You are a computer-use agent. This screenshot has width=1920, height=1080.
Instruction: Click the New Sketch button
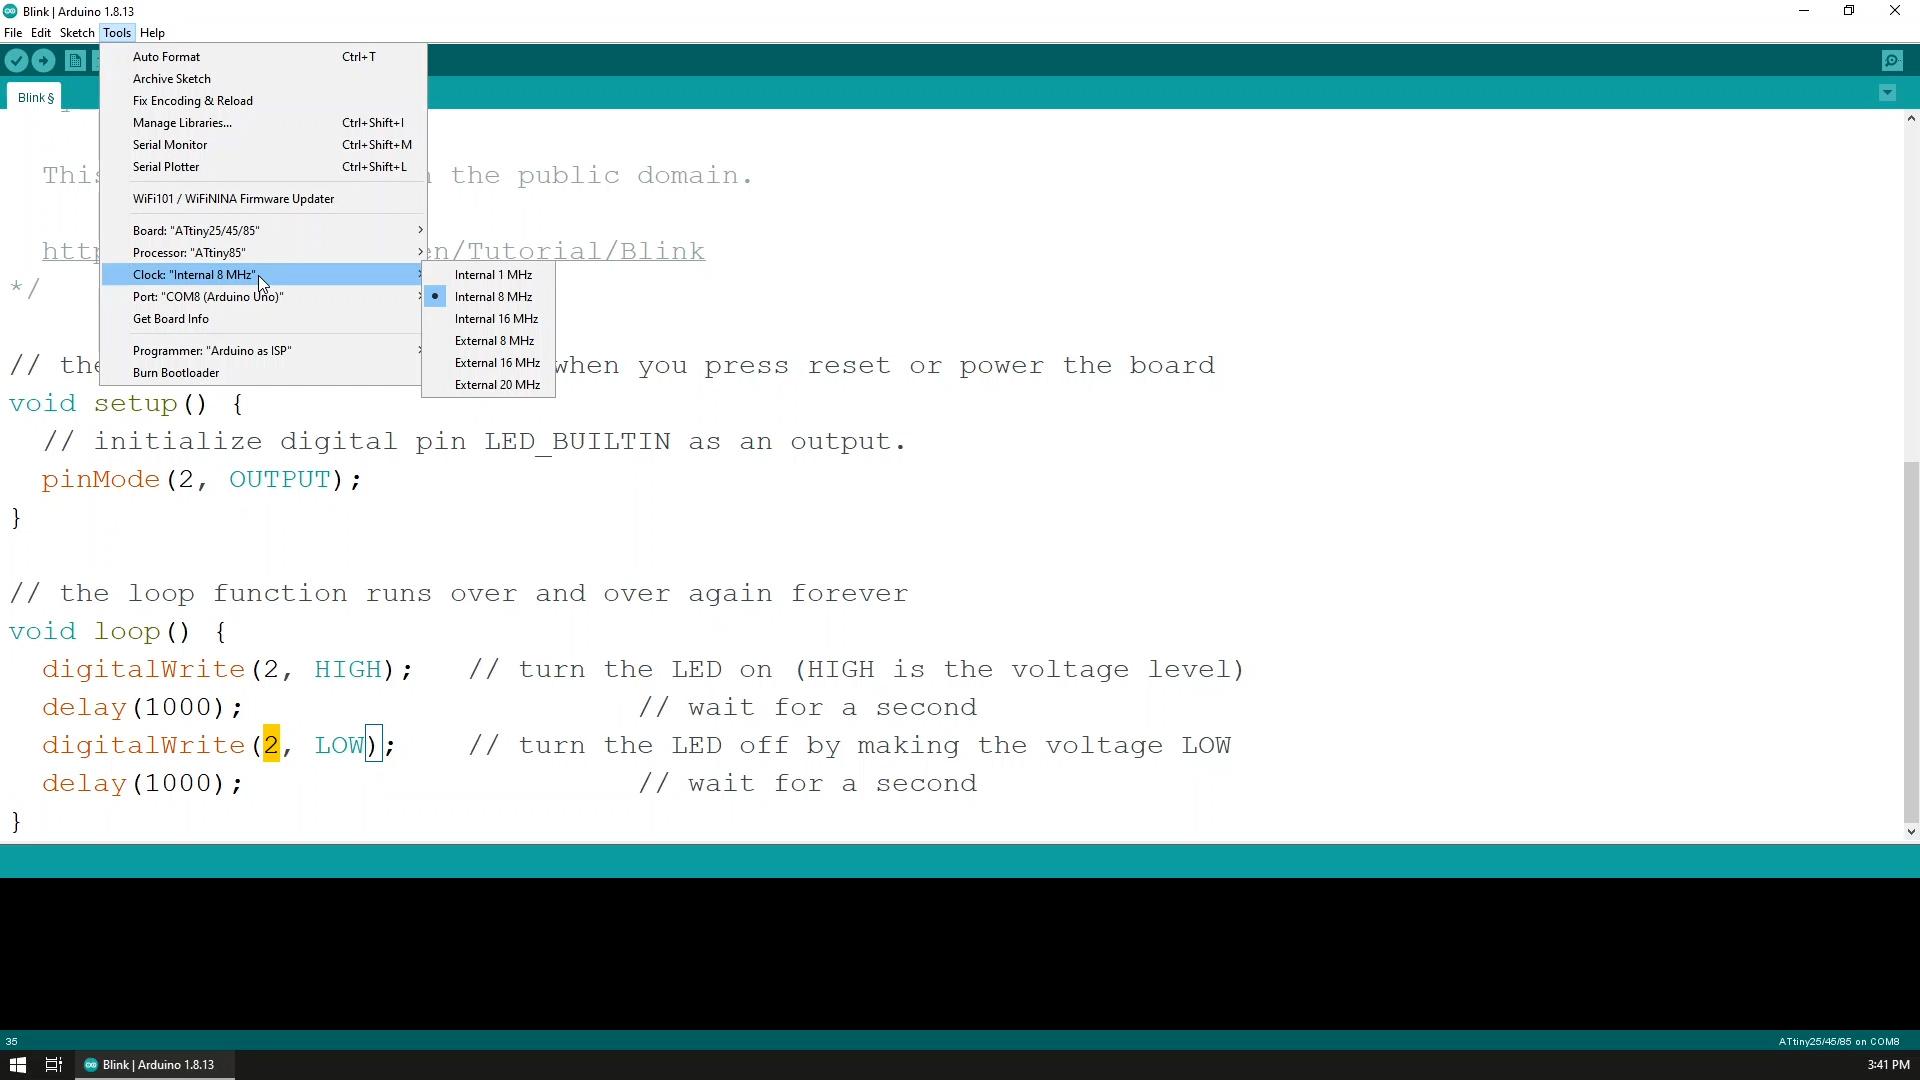tap(75, 61)
